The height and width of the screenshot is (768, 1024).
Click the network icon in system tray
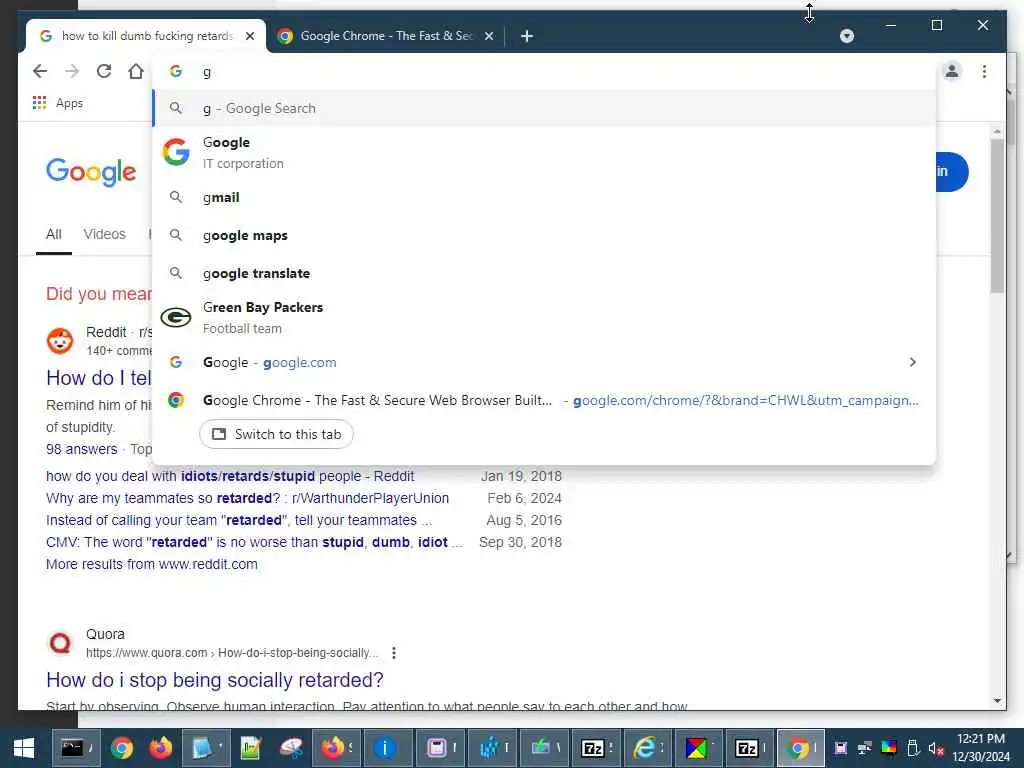pos(865,748)
